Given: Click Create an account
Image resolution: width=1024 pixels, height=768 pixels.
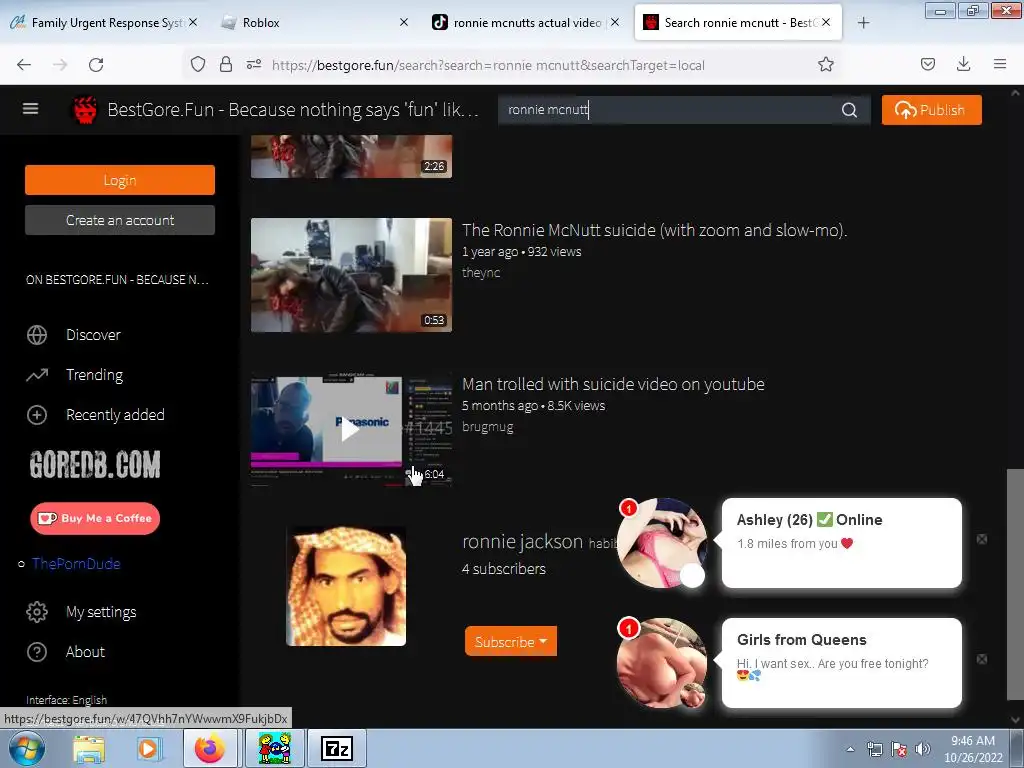Looking at the screenshot, I should coord(120,220).
